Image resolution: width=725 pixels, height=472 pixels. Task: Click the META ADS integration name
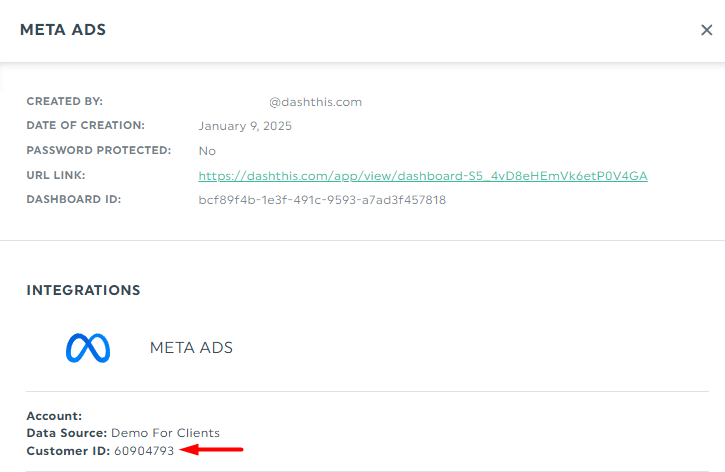click(191, 348)
